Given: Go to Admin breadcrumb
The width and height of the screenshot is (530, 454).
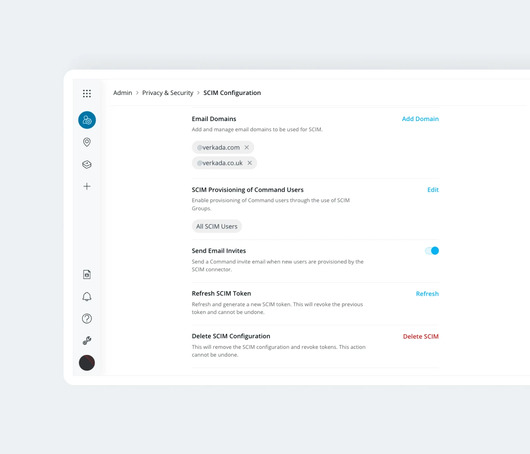Looking at the screenshot, I should (x=123, y=93).
